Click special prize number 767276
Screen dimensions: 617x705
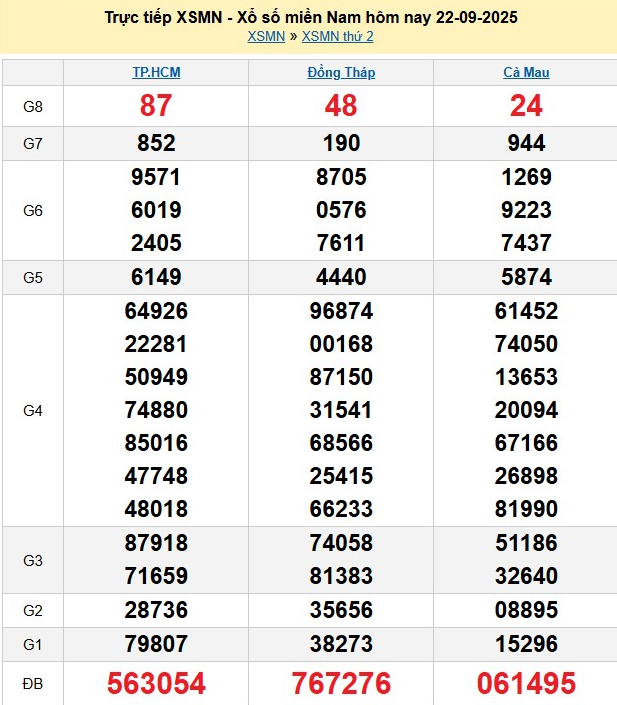pyautogui.click(x=341, y=684)
